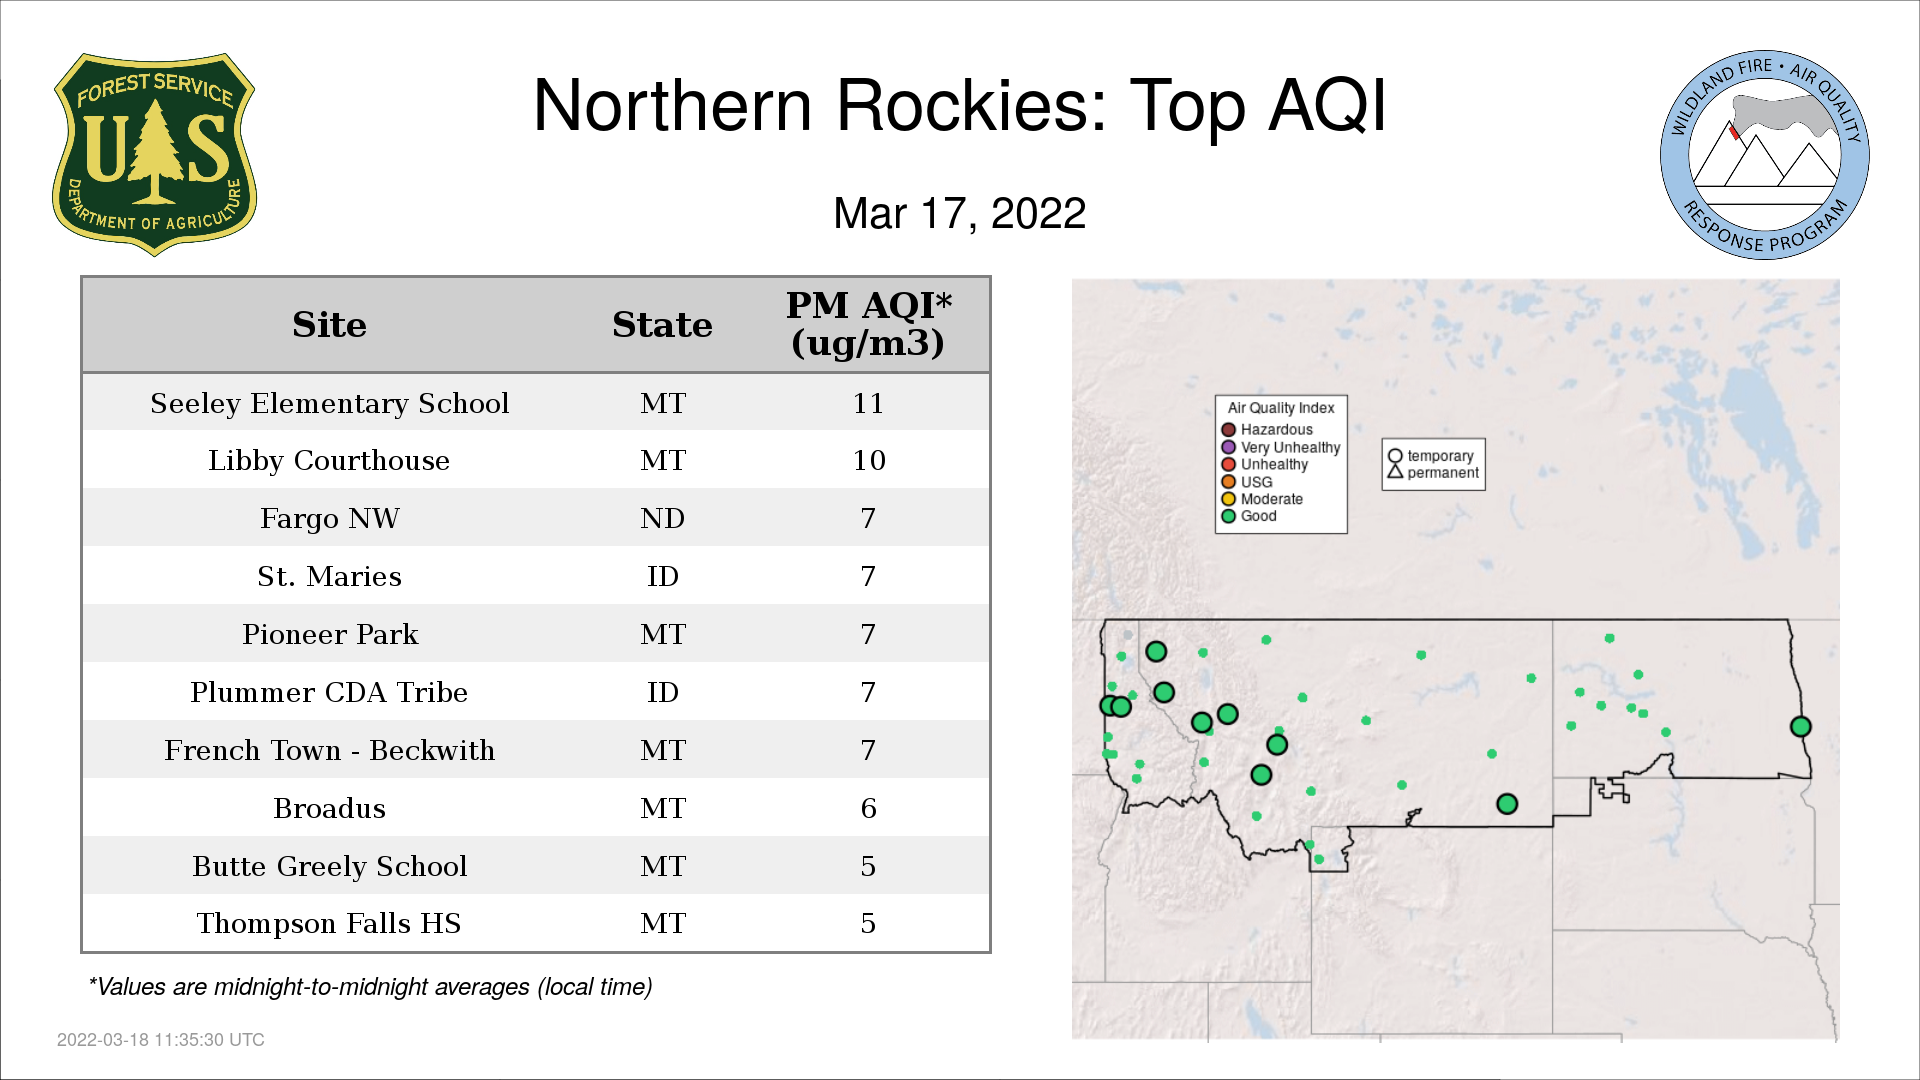
Task: Select 'Seeley Elementary School' site name
Action: pos(329,403)
